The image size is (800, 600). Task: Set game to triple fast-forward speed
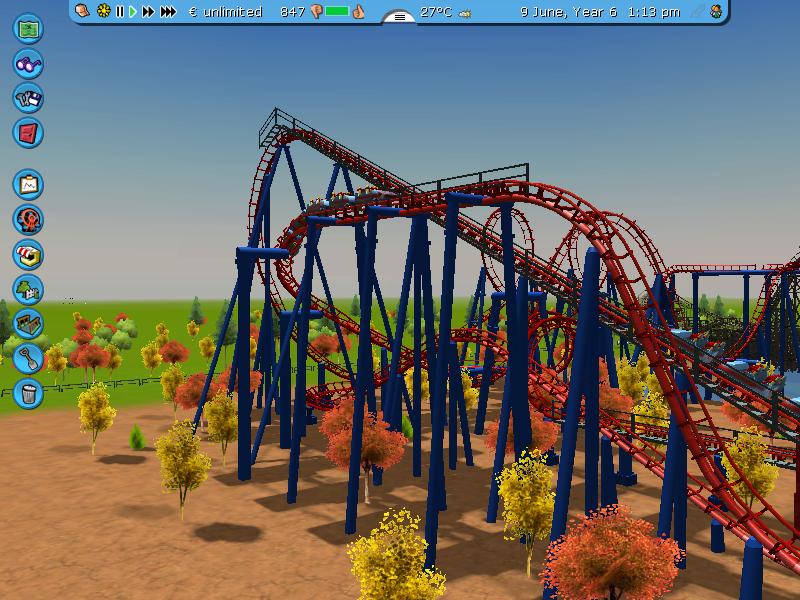168,11
